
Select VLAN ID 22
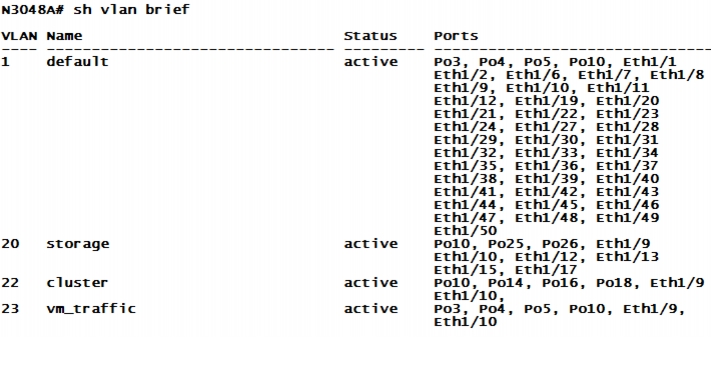pos(10,283)
